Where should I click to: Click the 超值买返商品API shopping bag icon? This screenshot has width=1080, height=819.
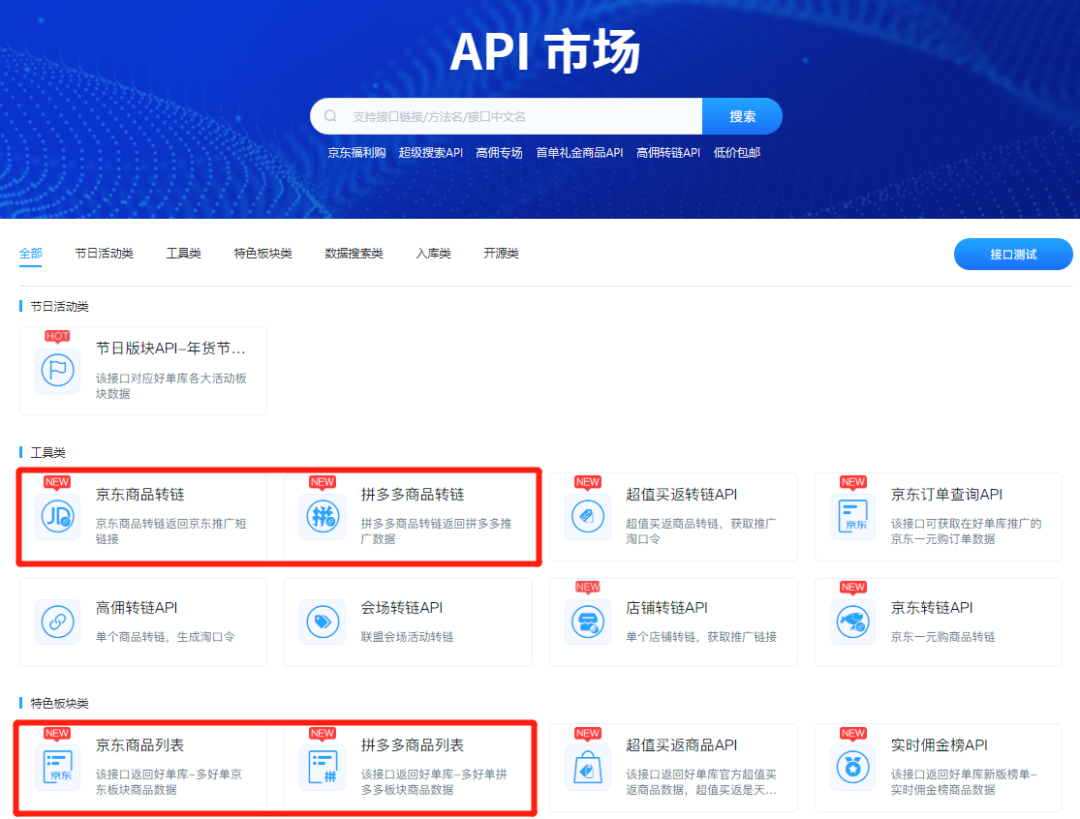pyautogui.click(x=588, y=767)
